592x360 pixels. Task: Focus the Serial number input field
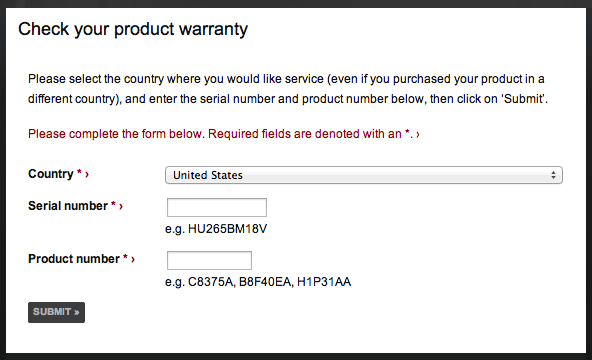217,207
